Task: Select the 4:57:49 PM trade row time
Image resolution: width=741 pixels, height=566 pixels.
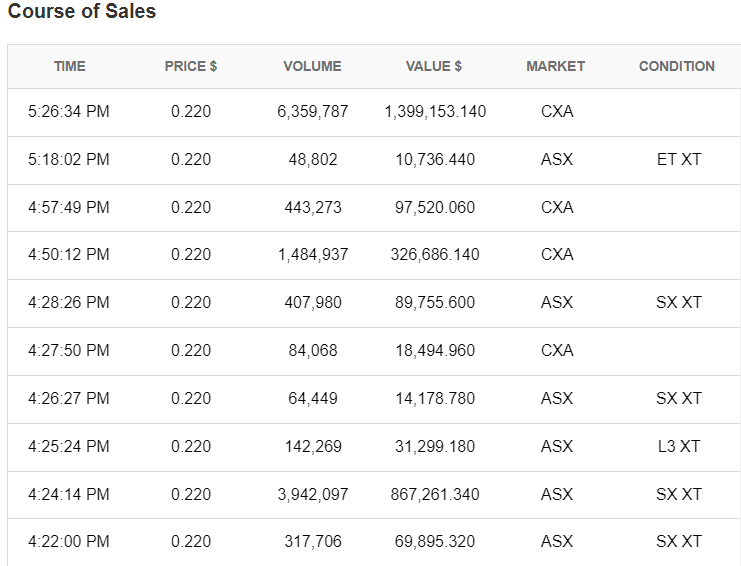Action: pos(69,207)
